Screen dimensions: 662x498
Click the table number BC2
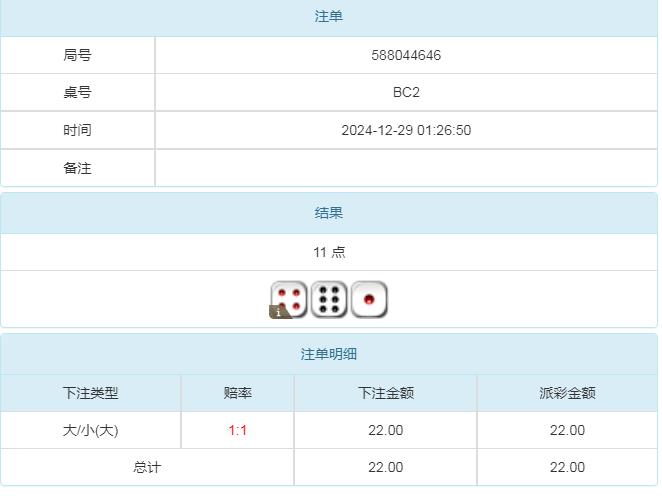click(405, 92)
